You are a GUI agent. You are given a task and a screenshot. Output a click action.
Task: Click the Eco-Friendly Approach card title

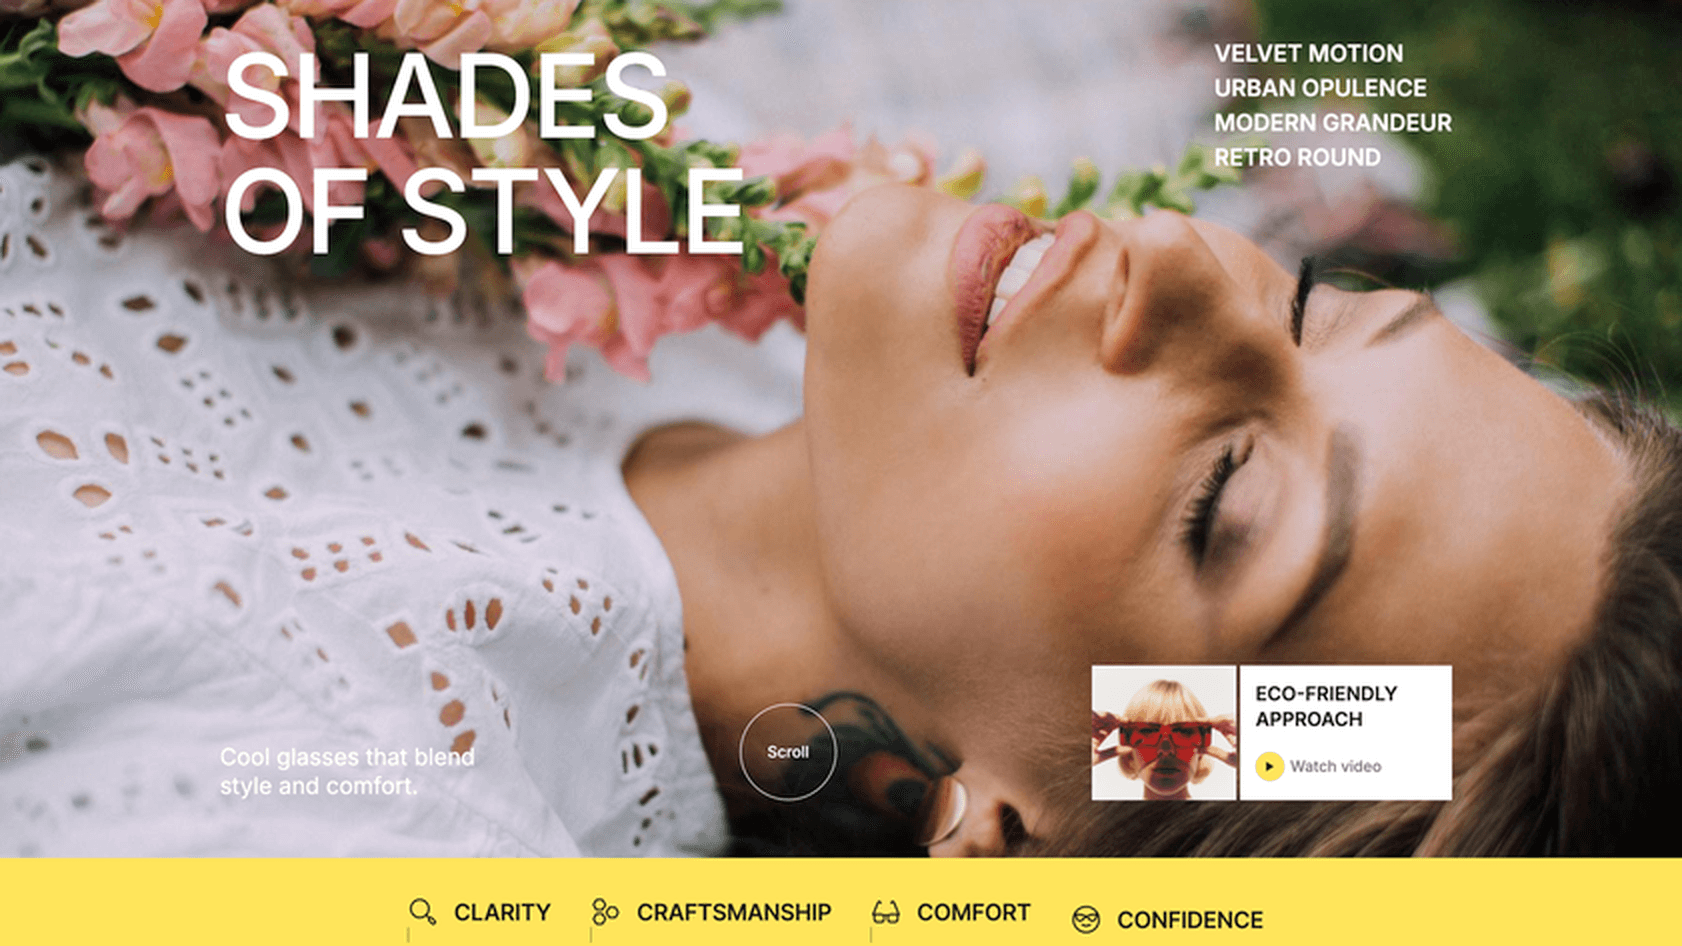1326,706
